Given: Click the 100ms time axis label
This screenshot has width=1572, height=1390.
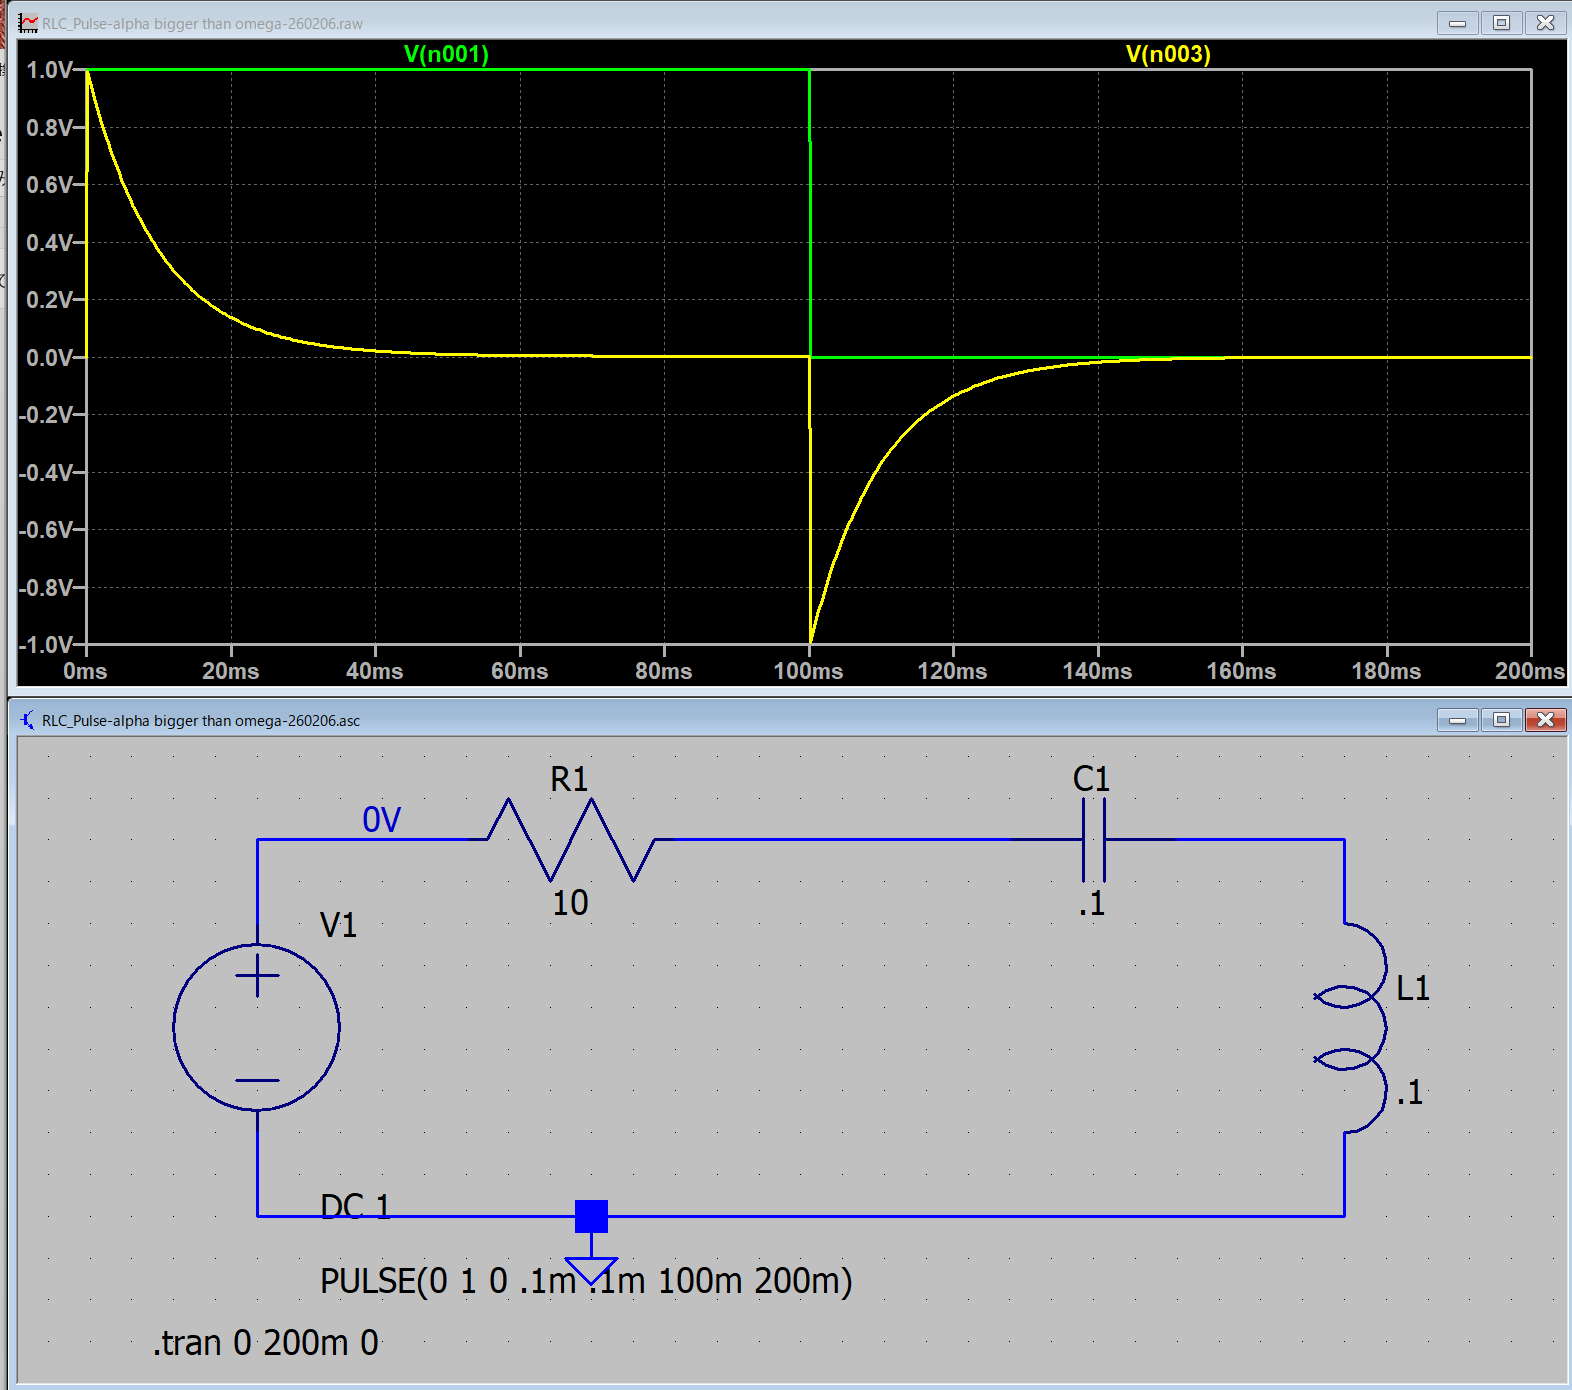Looking at the screenshot, I should (808, 671).
